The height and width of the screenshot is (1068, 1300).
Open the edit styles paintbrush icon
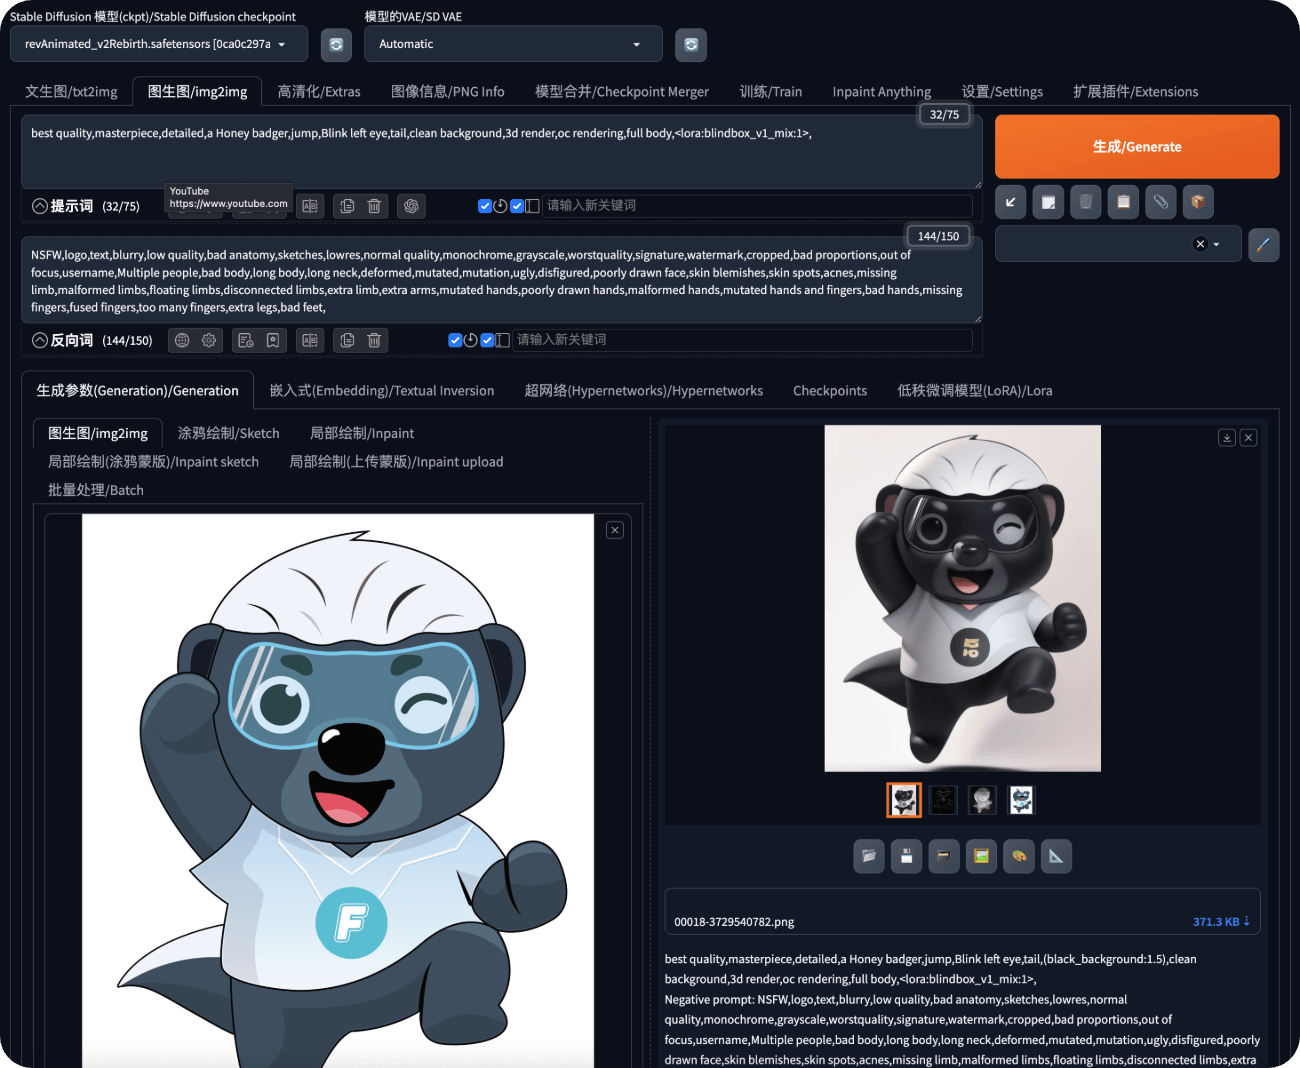1264,244
